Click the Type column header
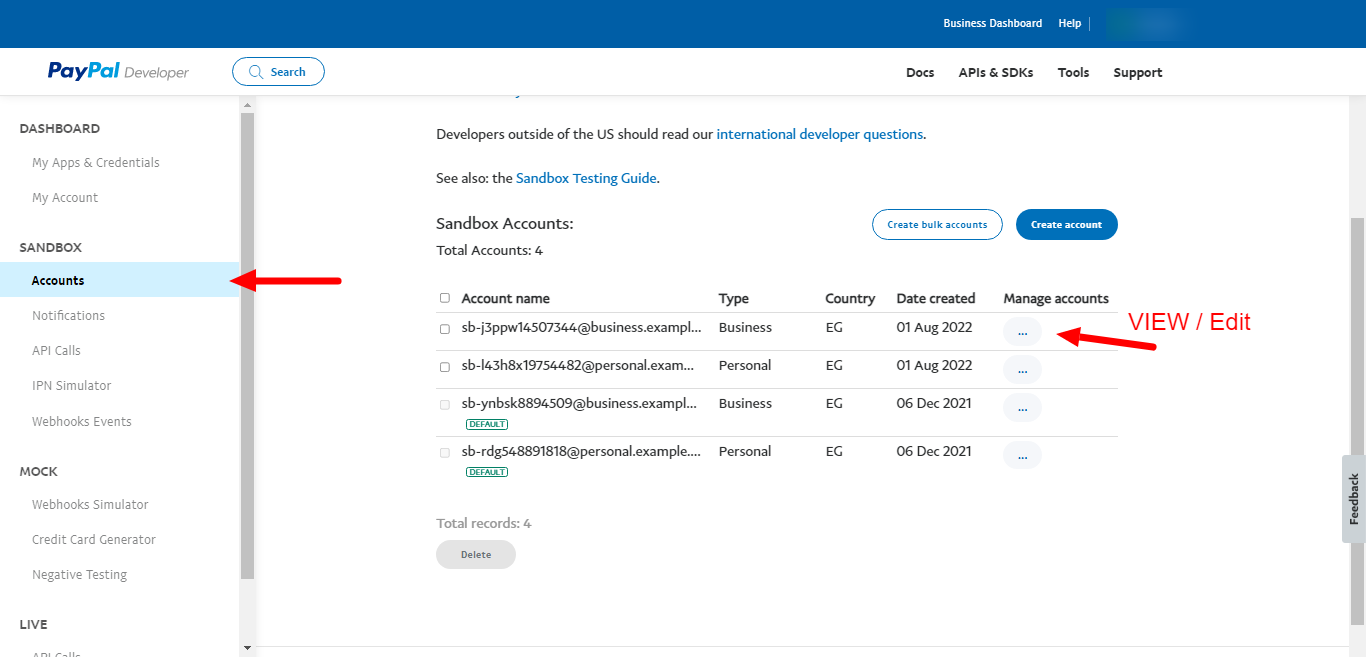Screen dimensions: 1366x657 pyautogui.click(x=734, y=299)
